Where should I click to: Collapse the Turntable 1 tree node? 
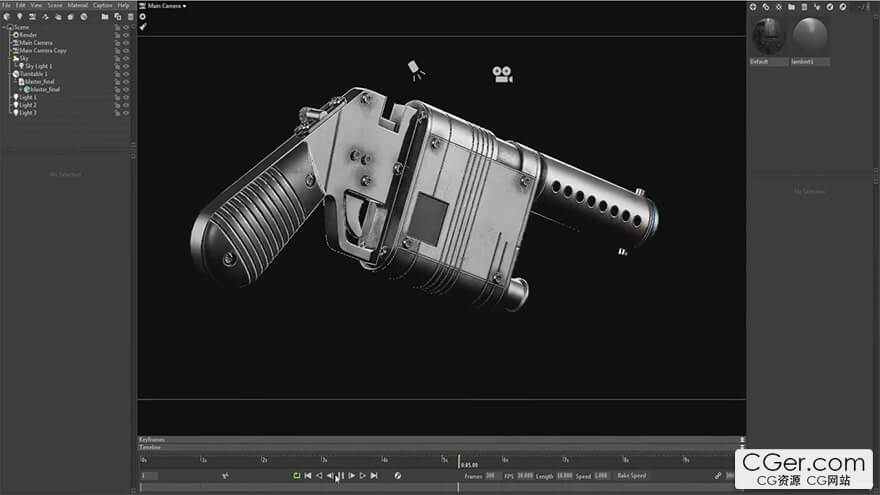(x=10, y=74)
